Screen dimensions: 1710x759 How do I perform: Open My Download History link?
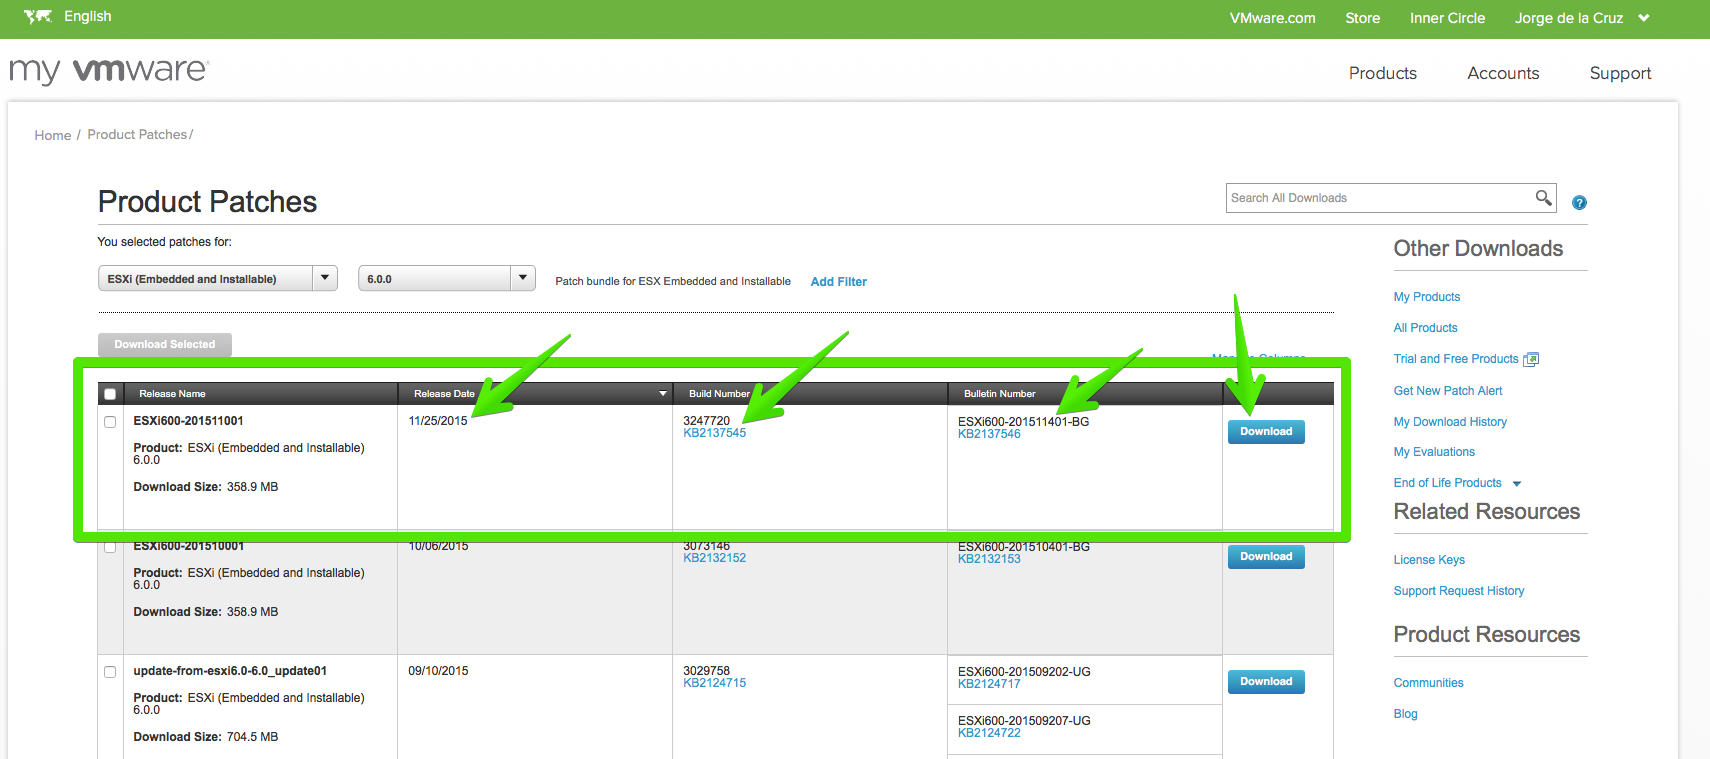[x=1450, y=422]
